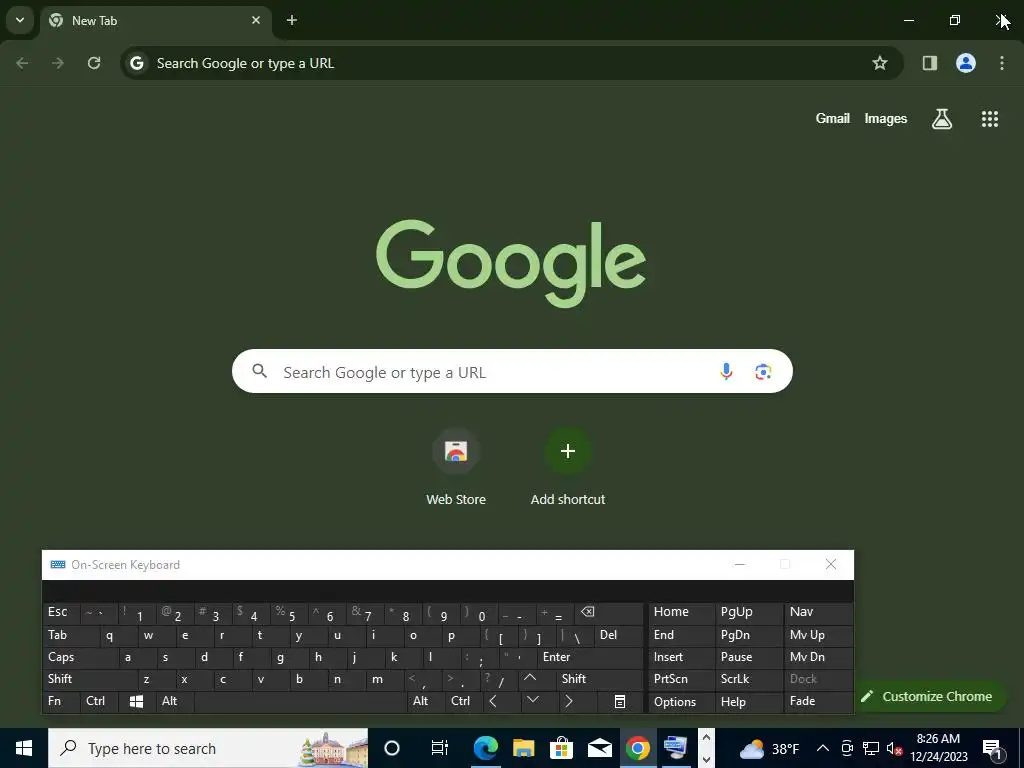Tap the Del key on the On-Screen Keyboard
This screenshot has height=768, width=1024.
(x=619, y=635)
